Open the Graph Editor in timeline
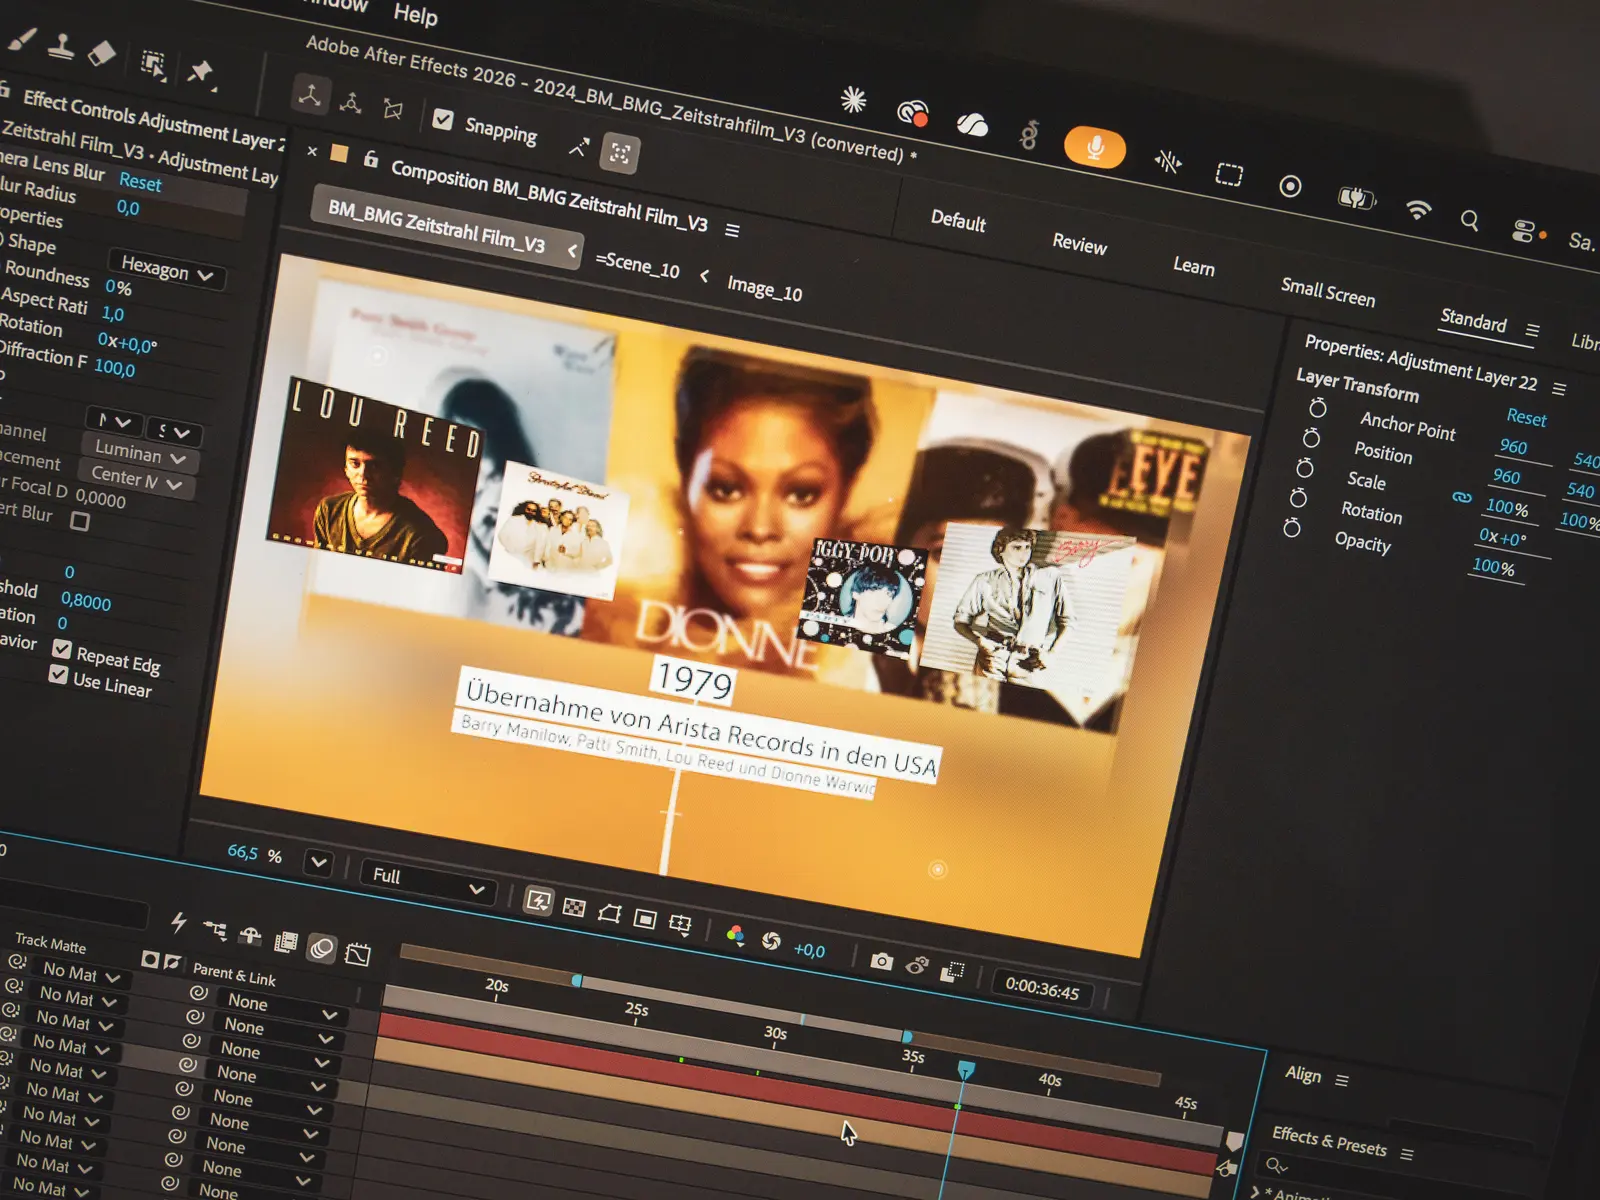The height and width of the screenshot is (1200, 1600). pos(358,955)
